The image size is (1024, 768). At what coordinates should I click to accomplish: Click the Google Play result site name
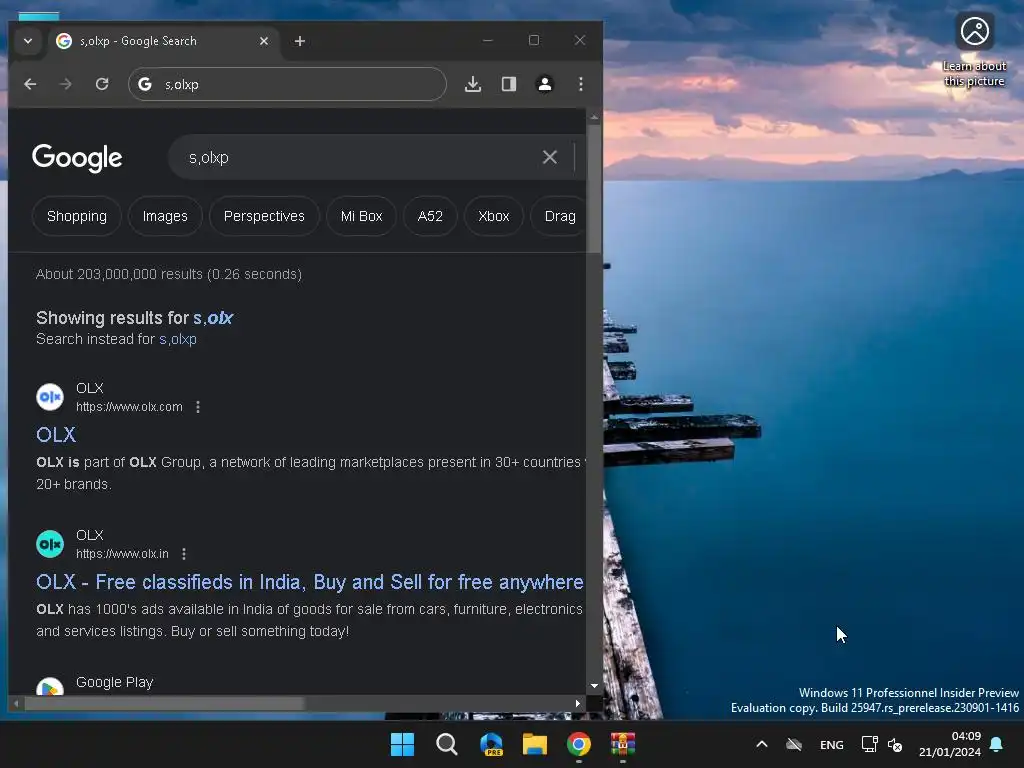pos(114,682)
